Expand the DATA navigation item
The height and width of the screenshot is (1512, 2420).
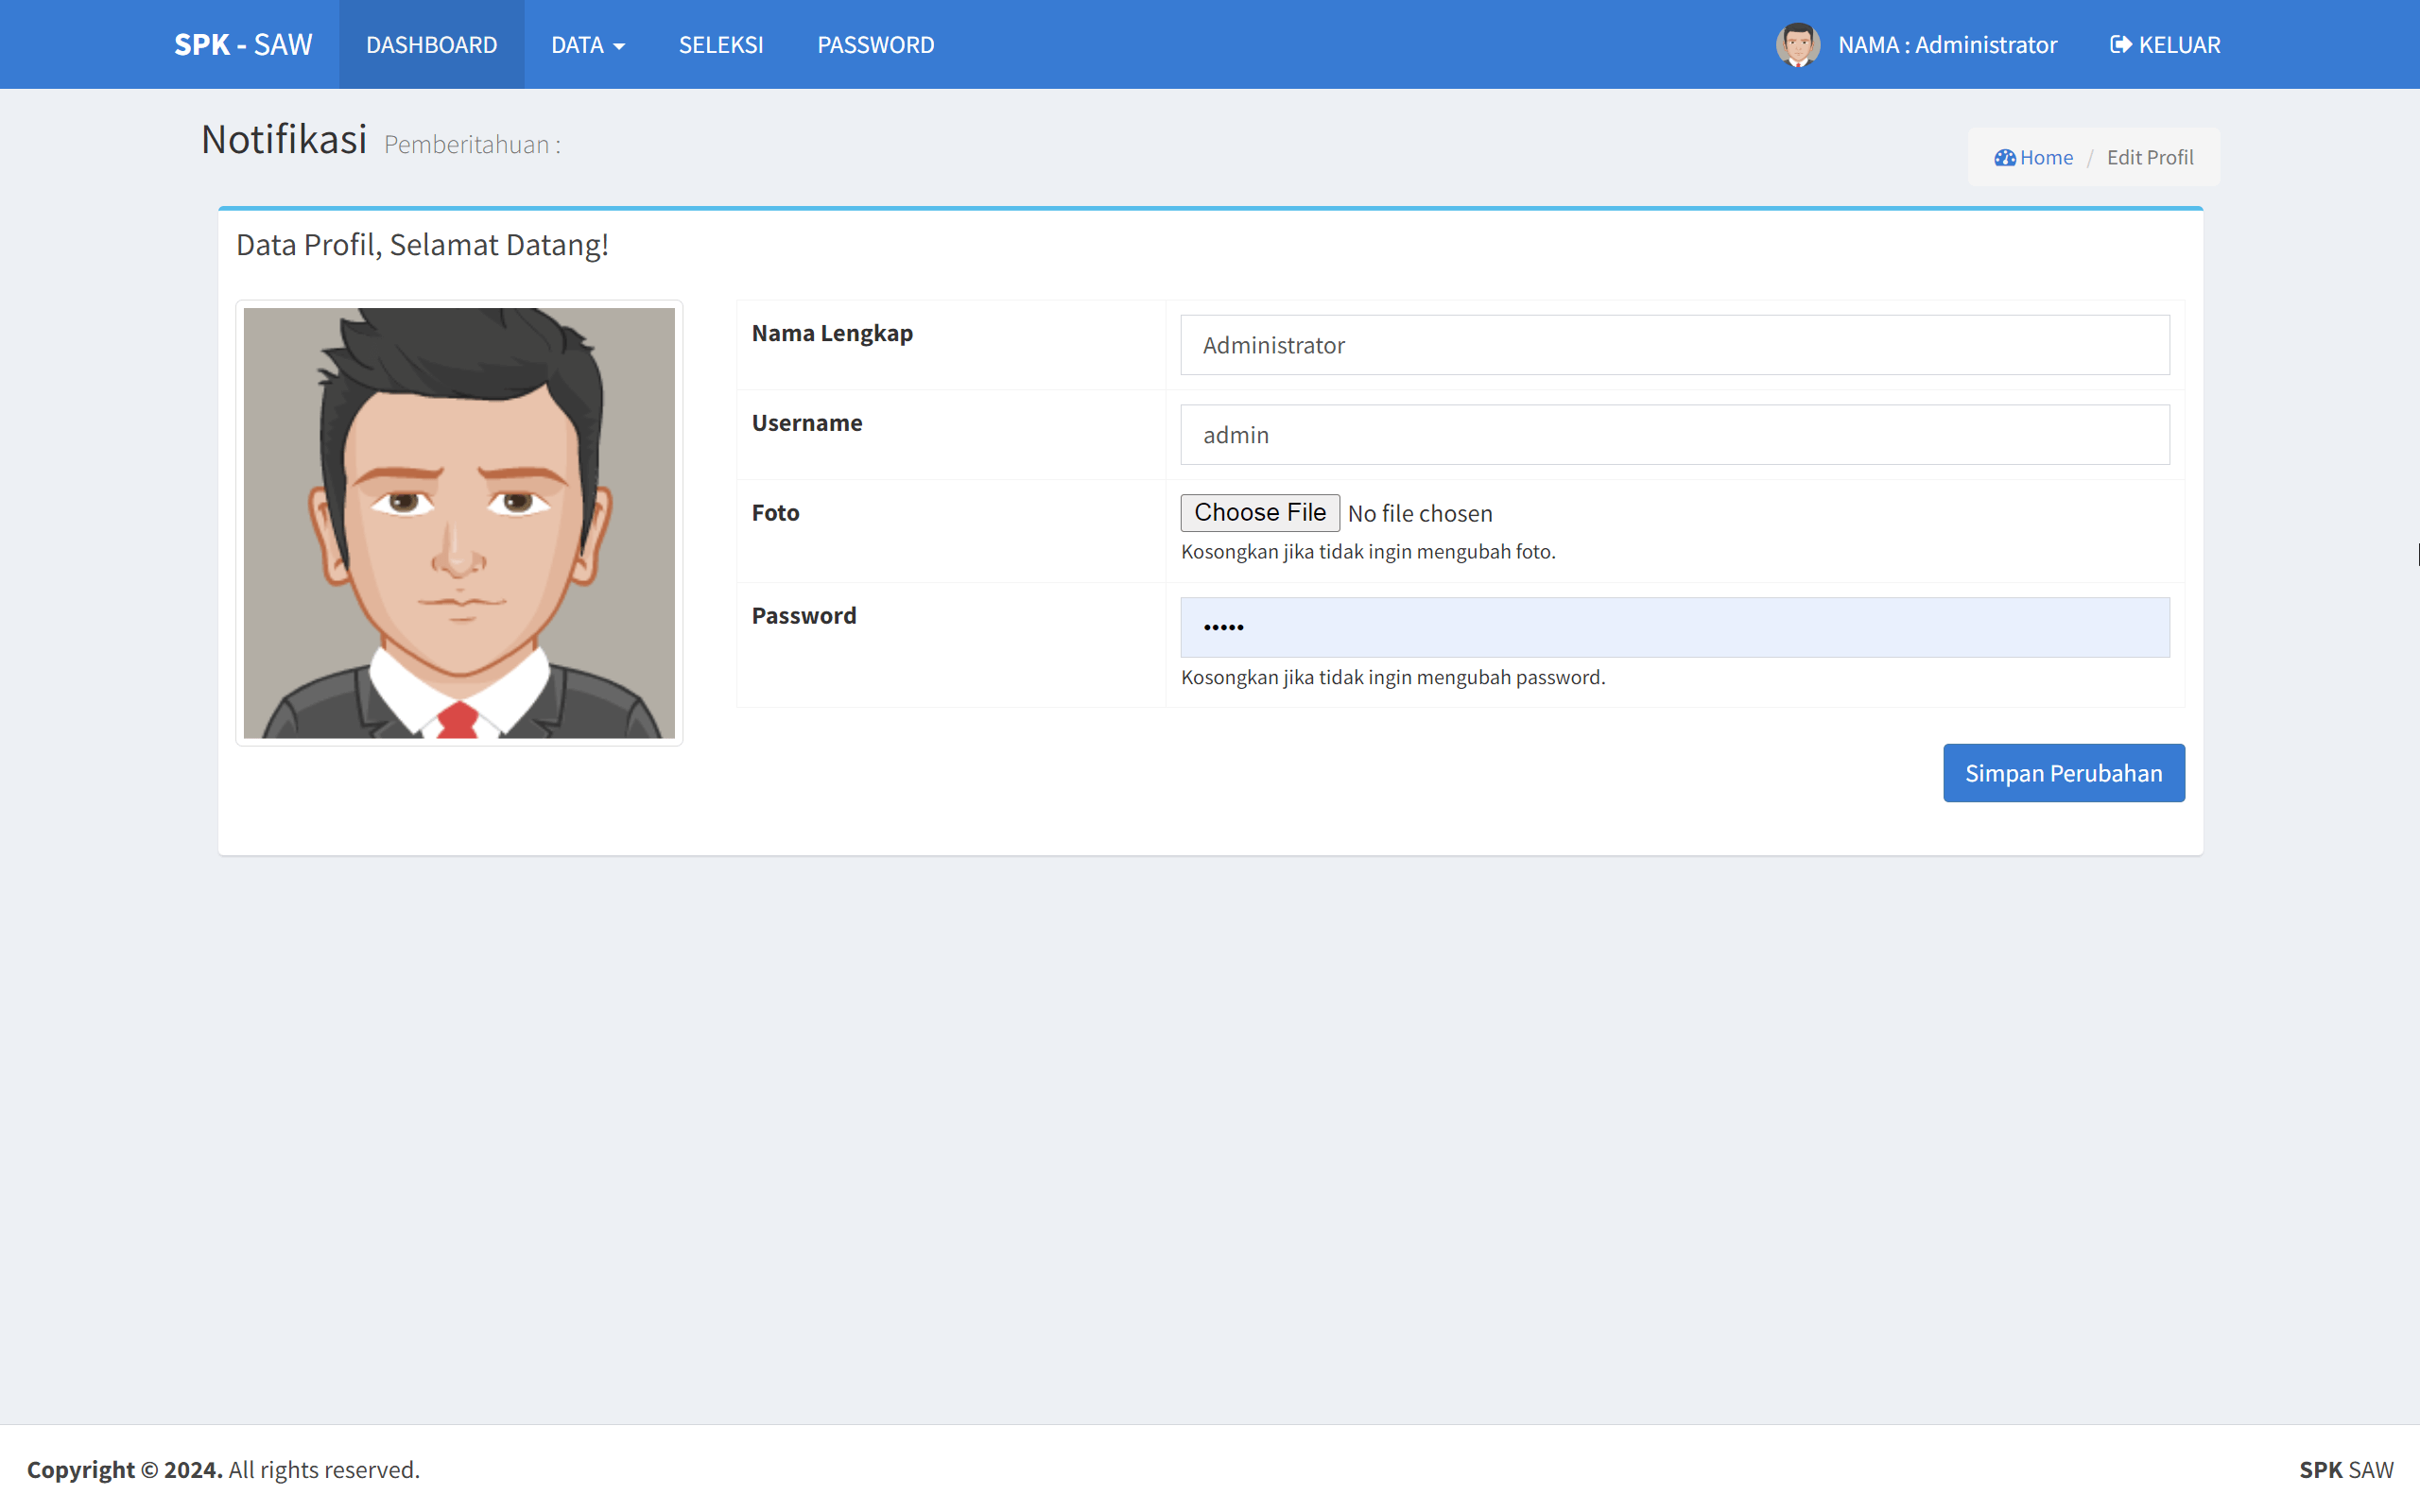coord(588,44)
